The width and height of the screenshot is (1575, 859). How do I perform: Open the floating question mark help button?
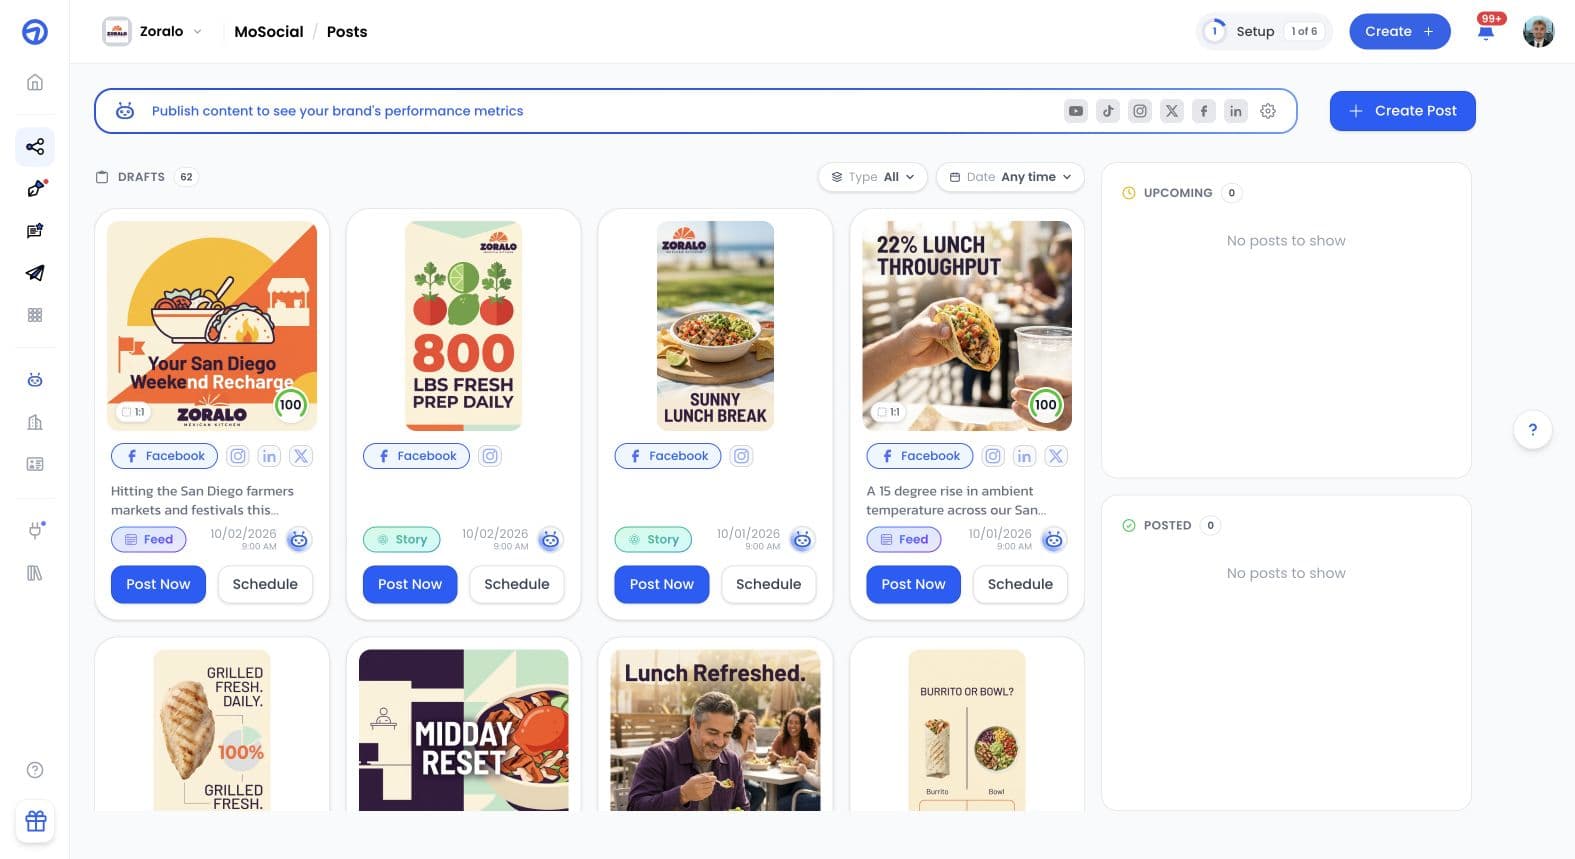coord(1533,430)
